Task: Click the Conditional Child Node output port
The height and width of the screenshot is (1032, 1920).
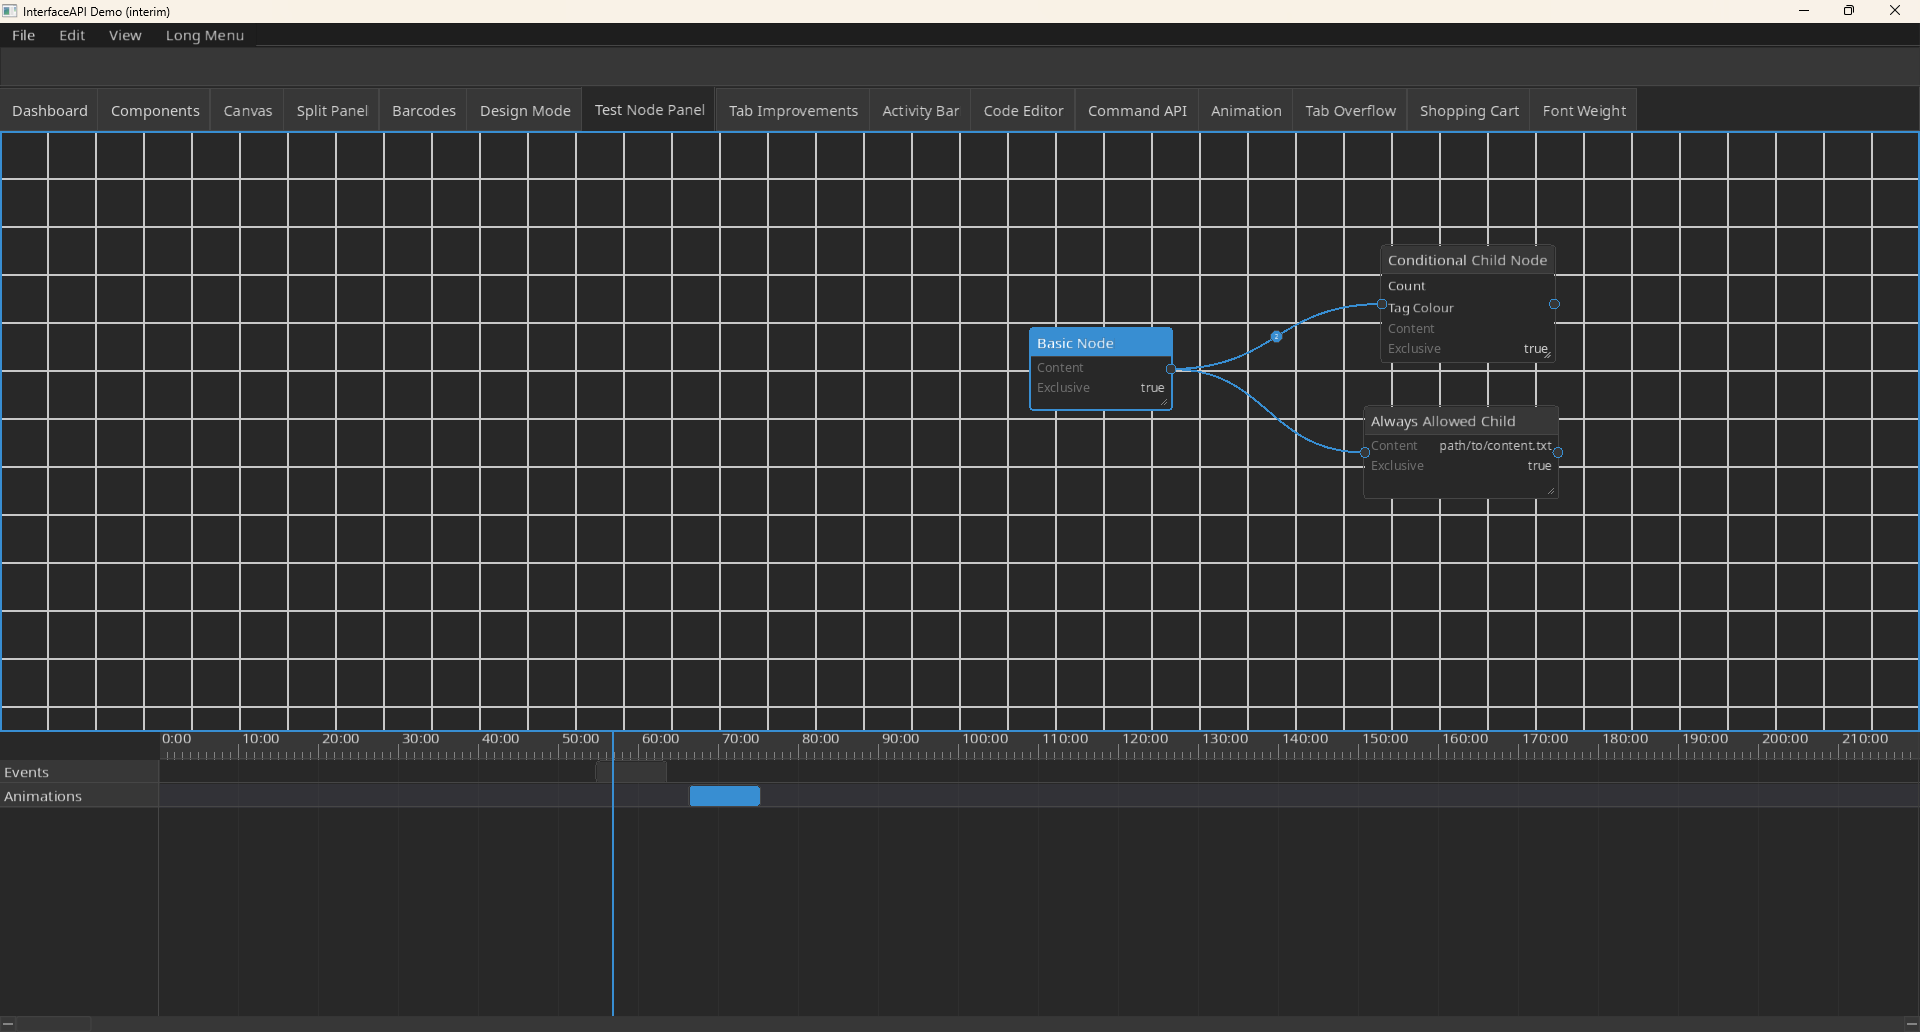Action: pos(1554,304)
